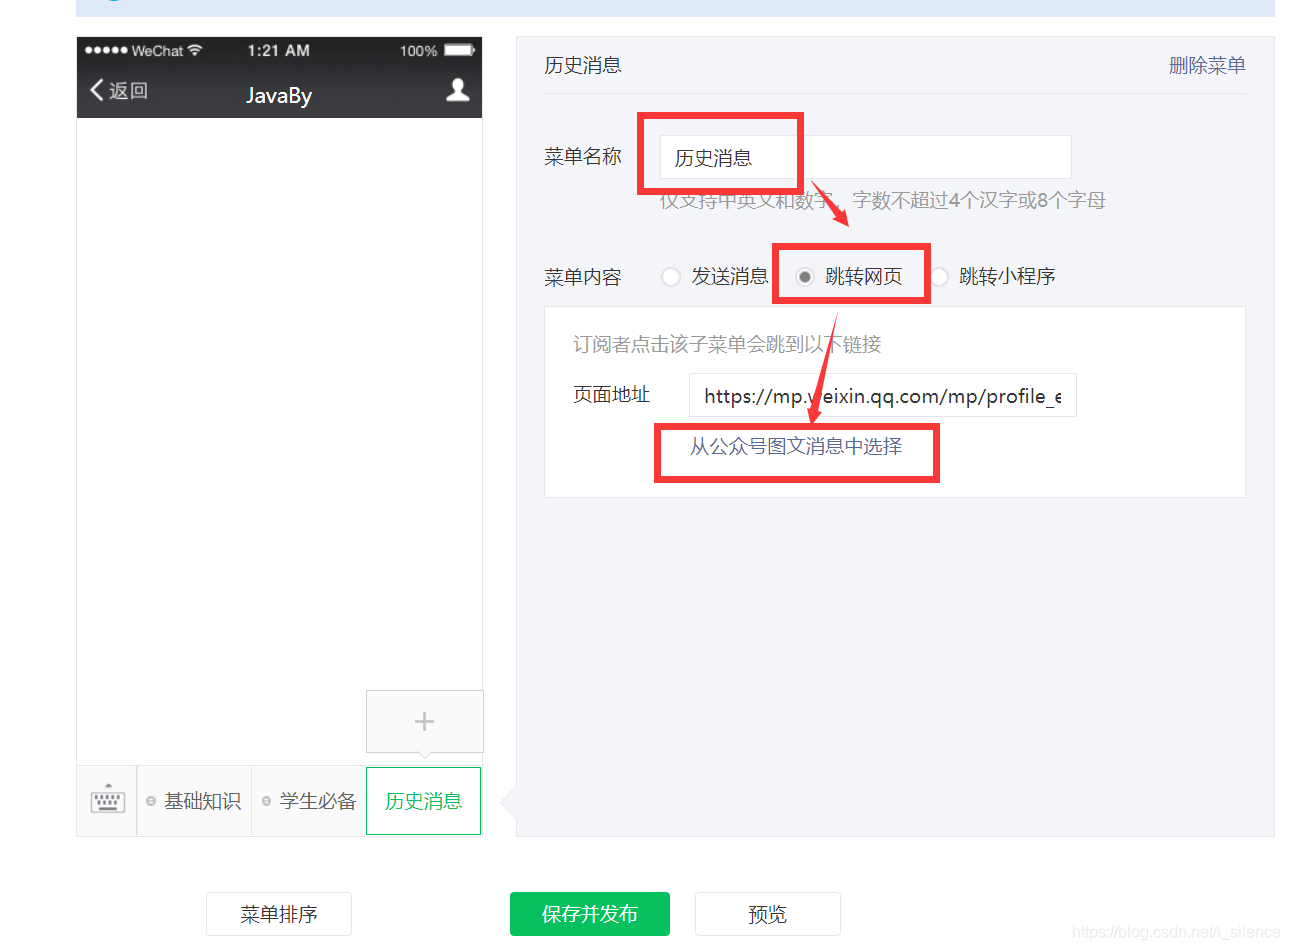Click the 菜单排序 button
Screen dimensions: 1290x950
tap(279, 914)
